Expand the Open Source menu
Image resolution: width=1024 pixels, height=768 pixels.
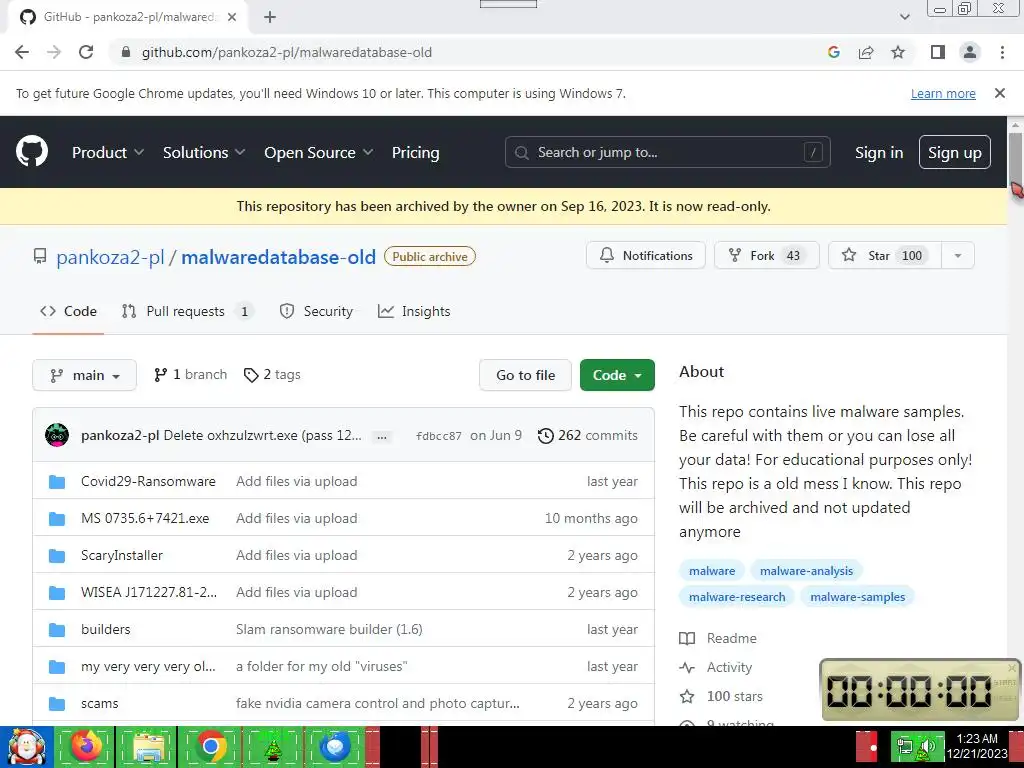click(x=319, y=152)
